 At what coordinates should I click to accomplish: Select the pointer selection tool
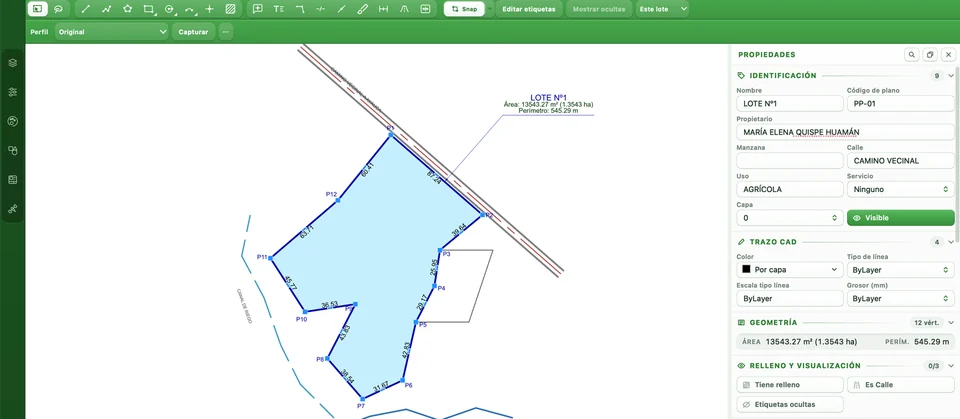click(x=38, y=9)
